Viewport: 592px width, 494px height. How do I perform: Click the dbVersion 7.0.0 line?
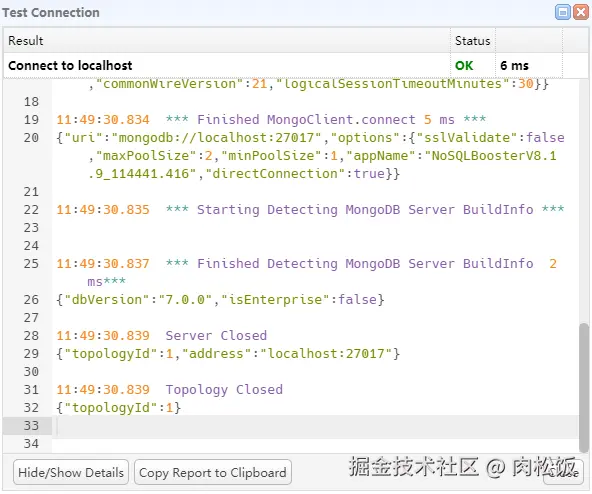pos(220,299)
